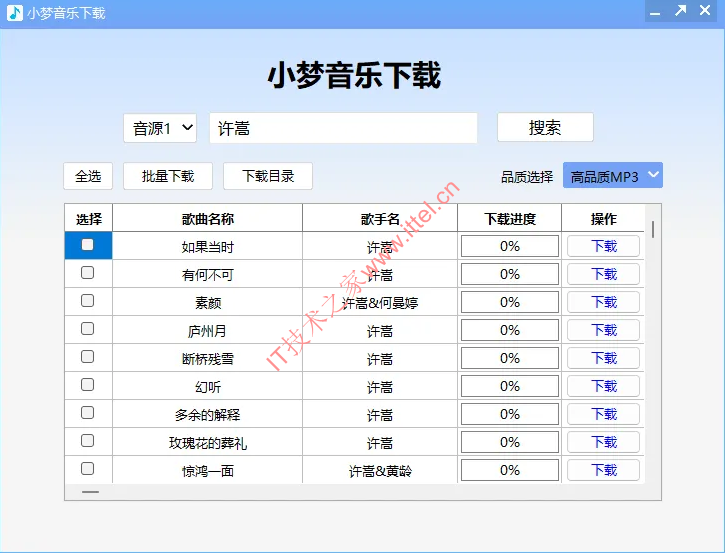725x553 pixels.
Task: Download the song 断桥残雪
Action: pyautogui.click(x=603, y=358)
